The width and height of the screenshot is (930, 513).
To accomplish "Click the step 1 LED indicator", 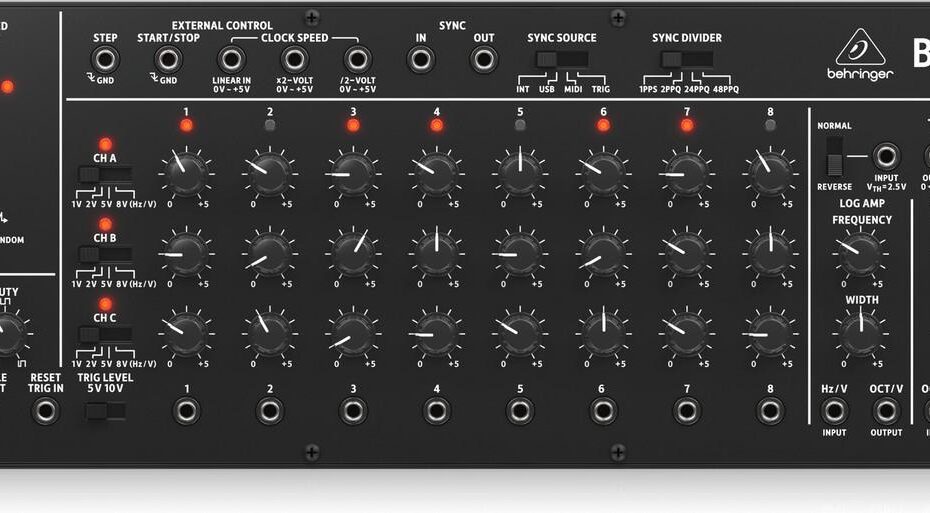I will pyautogui.click(x=186, y=125).
